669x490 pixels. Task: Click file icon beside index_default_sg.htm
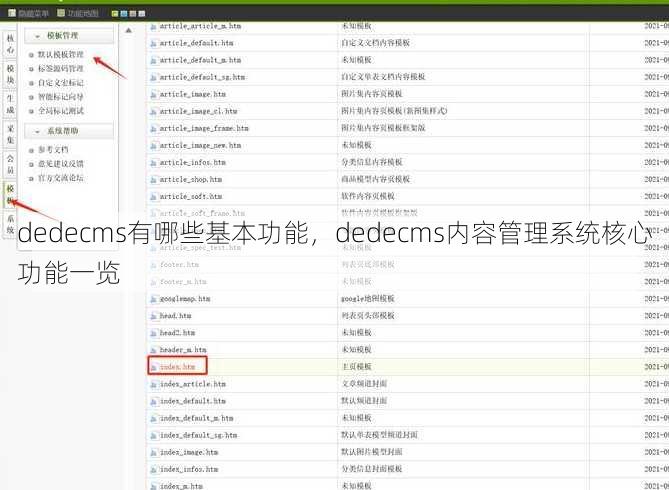point(154,435)
